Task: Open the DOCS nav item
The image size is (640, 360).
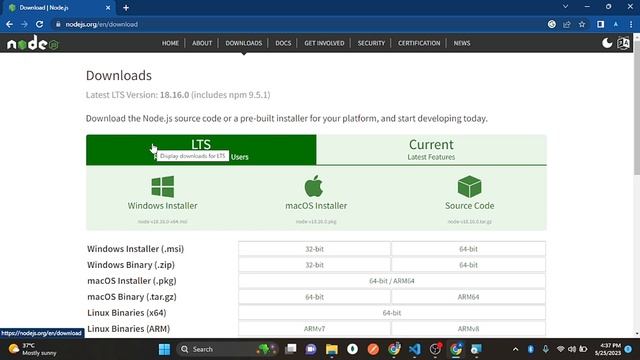Action: [x=283, y=43]
